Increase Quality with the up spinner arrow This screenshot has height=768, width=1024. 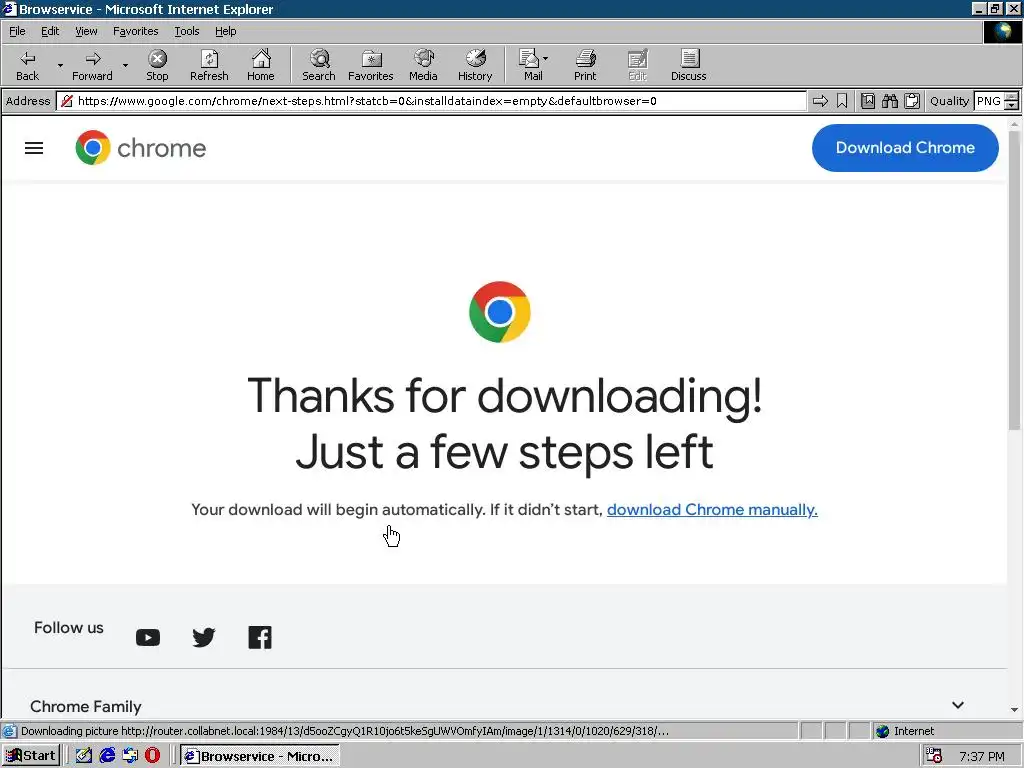1012,97
